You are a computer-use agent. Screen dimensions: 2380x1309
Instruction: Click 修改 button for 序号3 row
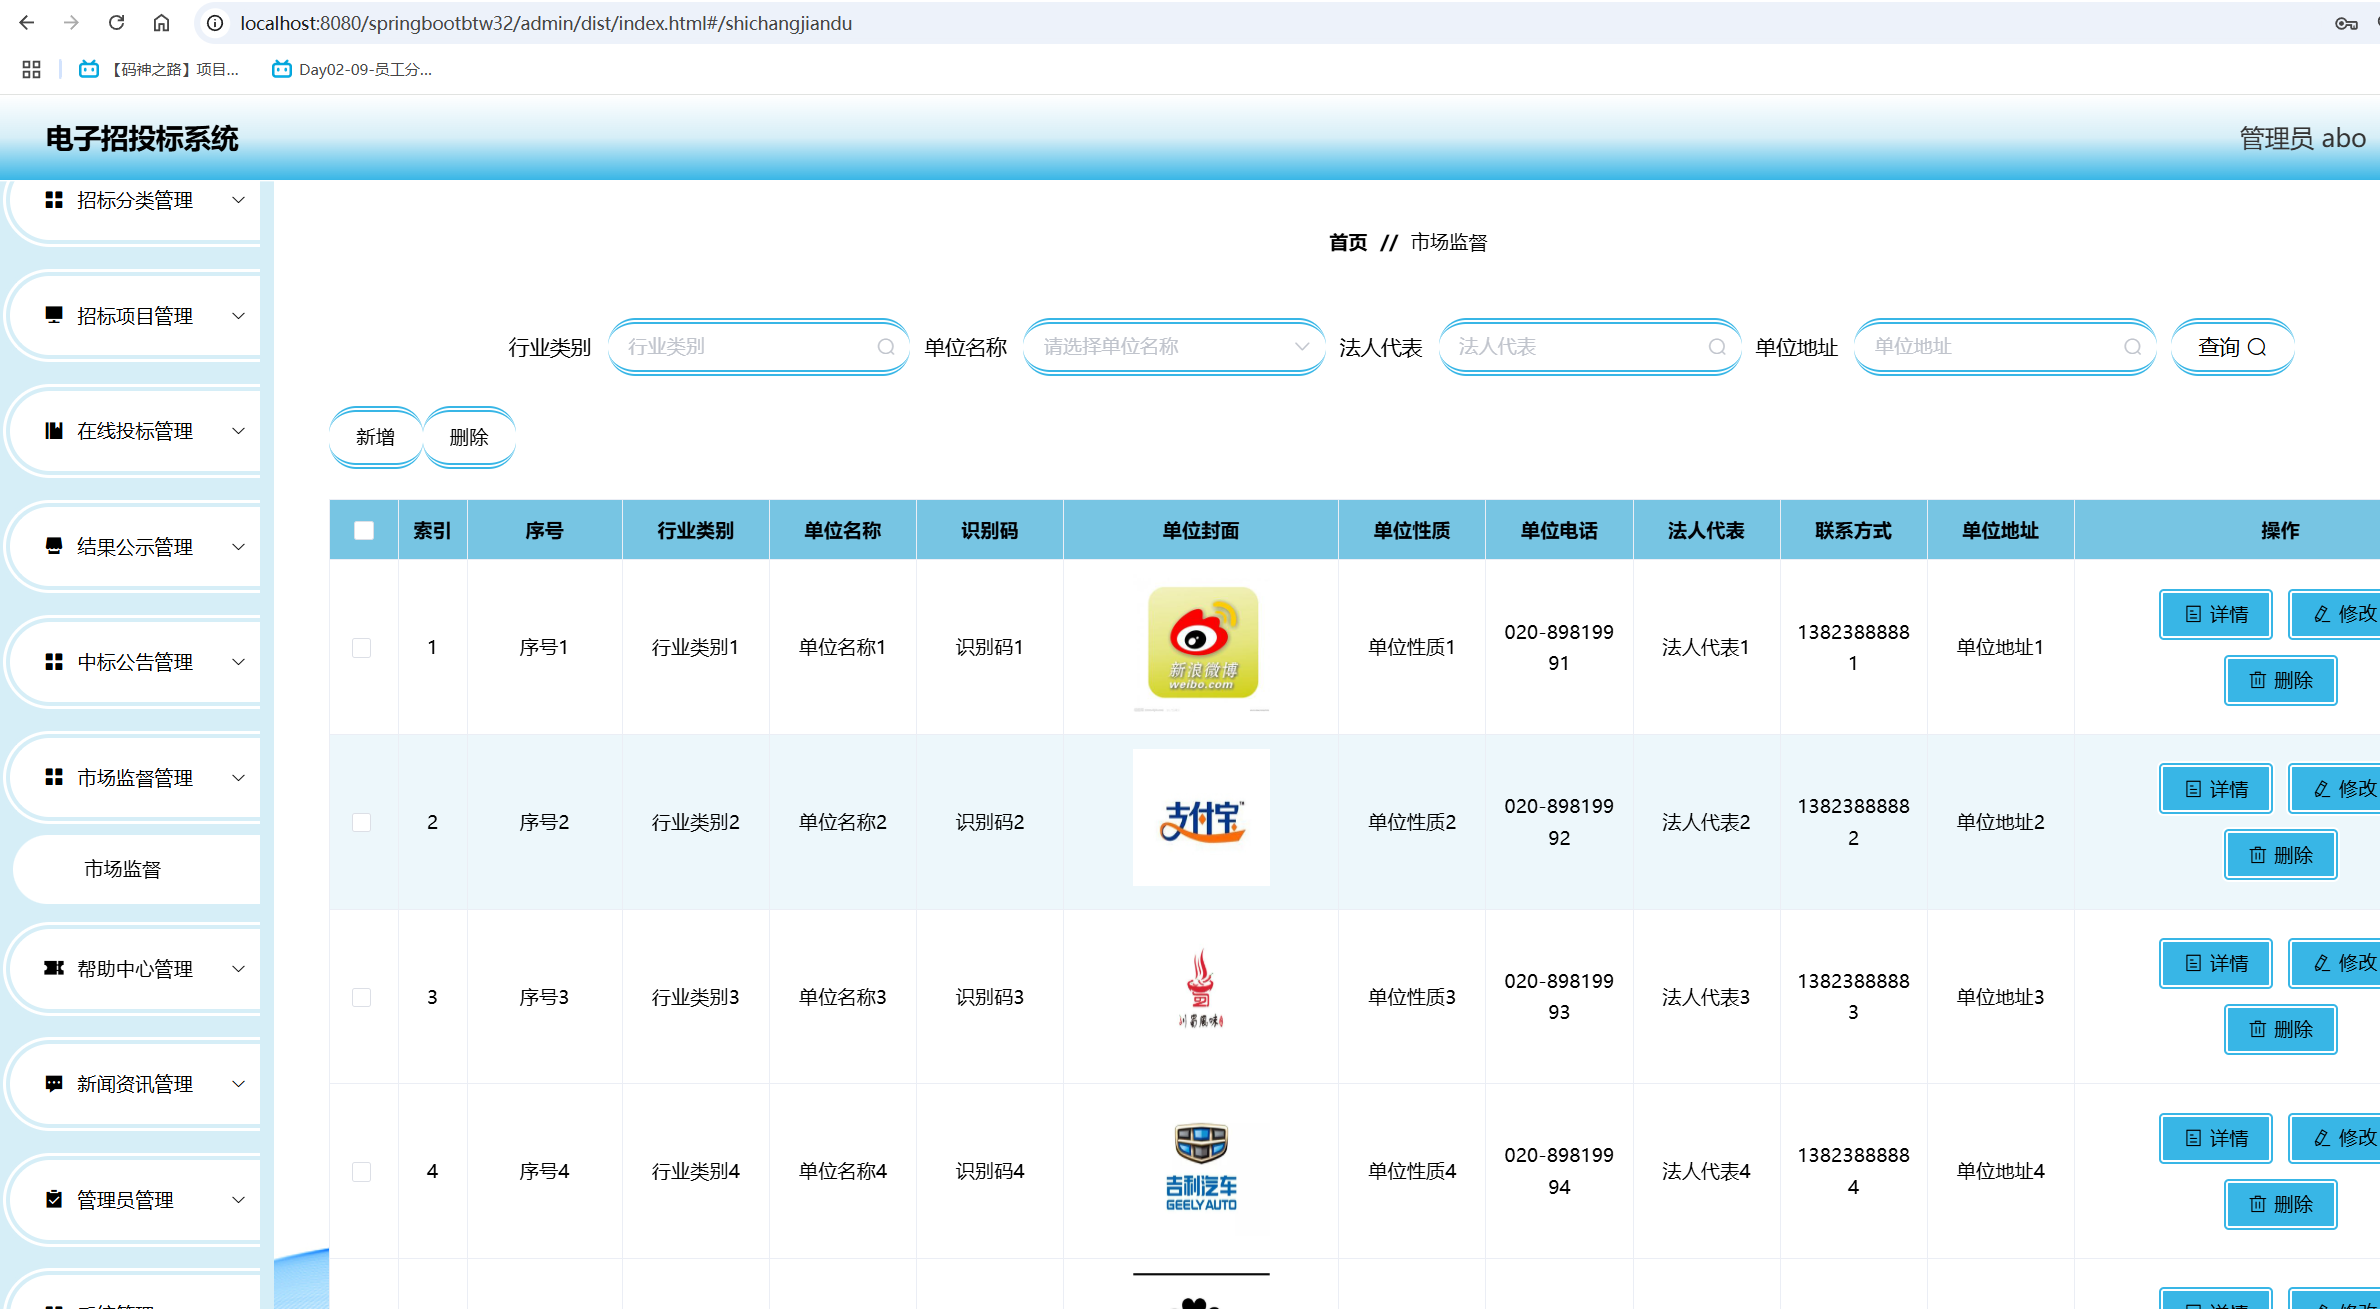coord(2336,963)
